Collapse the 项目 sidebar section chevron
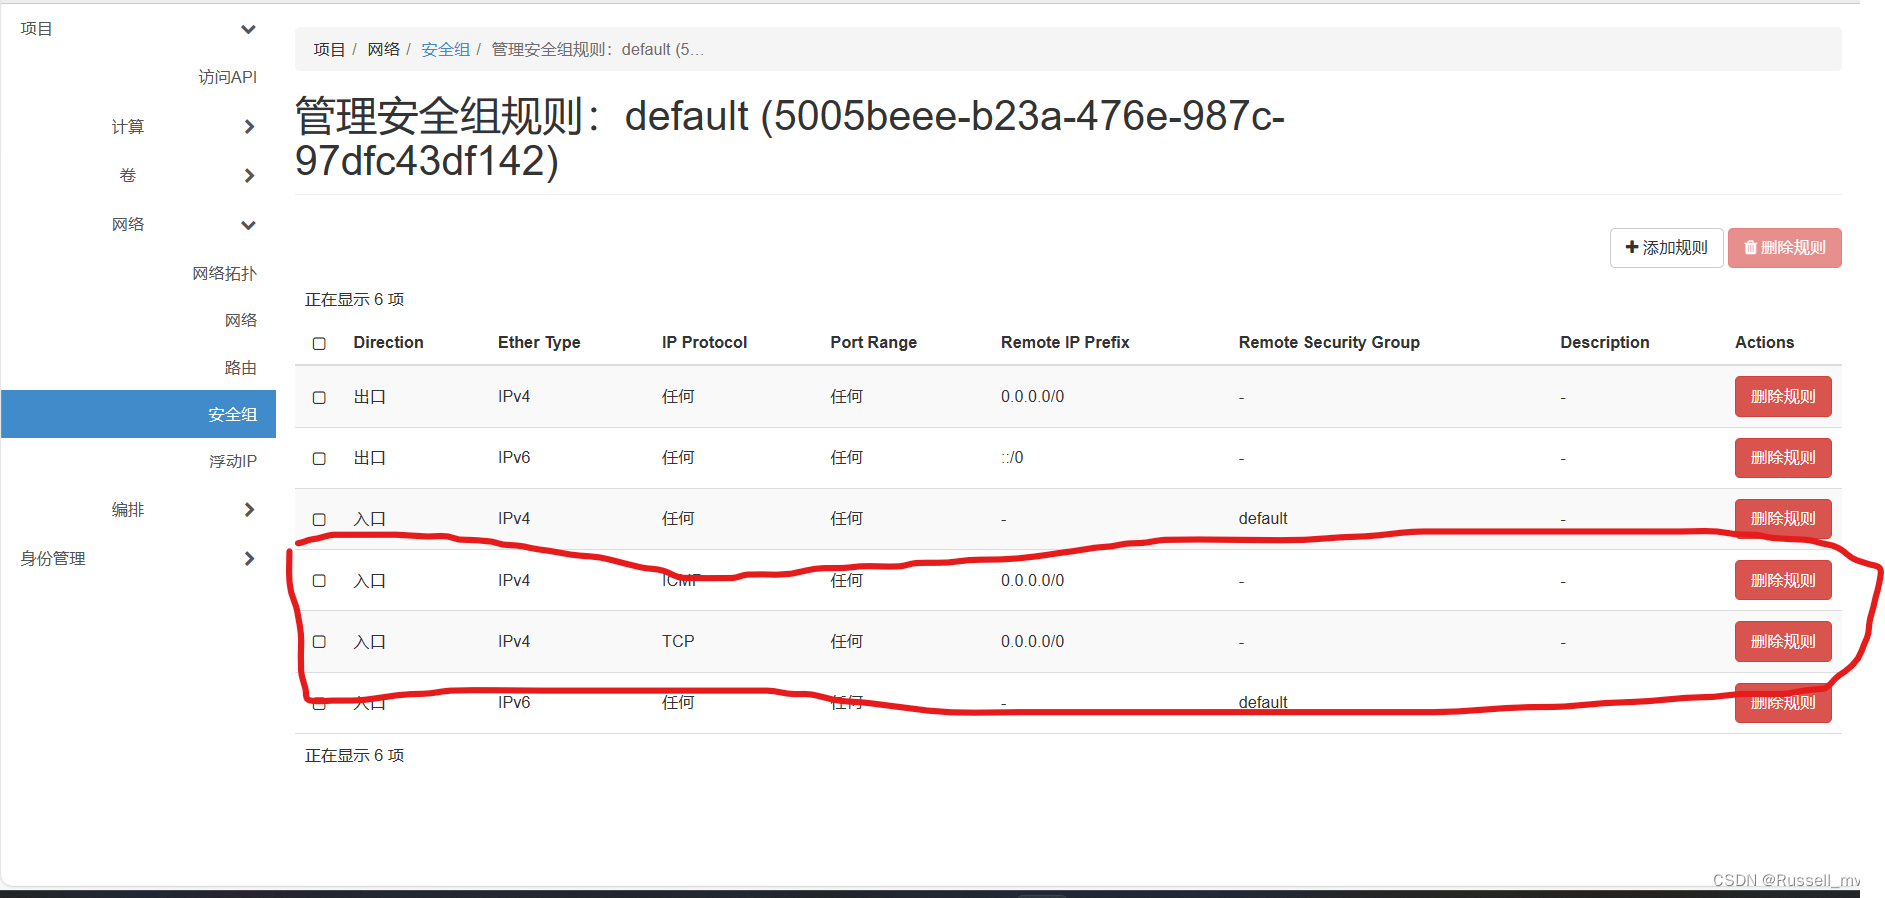 click(x=249, y=29)
